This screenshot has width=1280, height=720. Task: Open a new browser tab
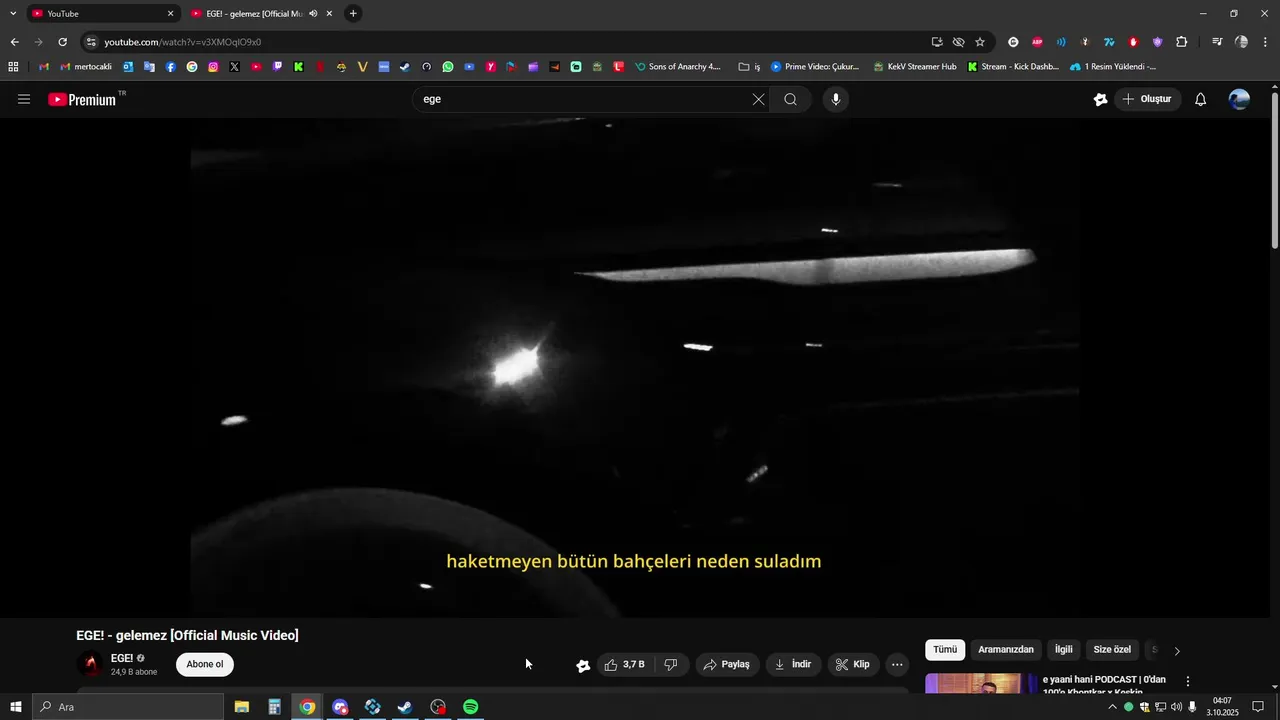coord(353,14)
